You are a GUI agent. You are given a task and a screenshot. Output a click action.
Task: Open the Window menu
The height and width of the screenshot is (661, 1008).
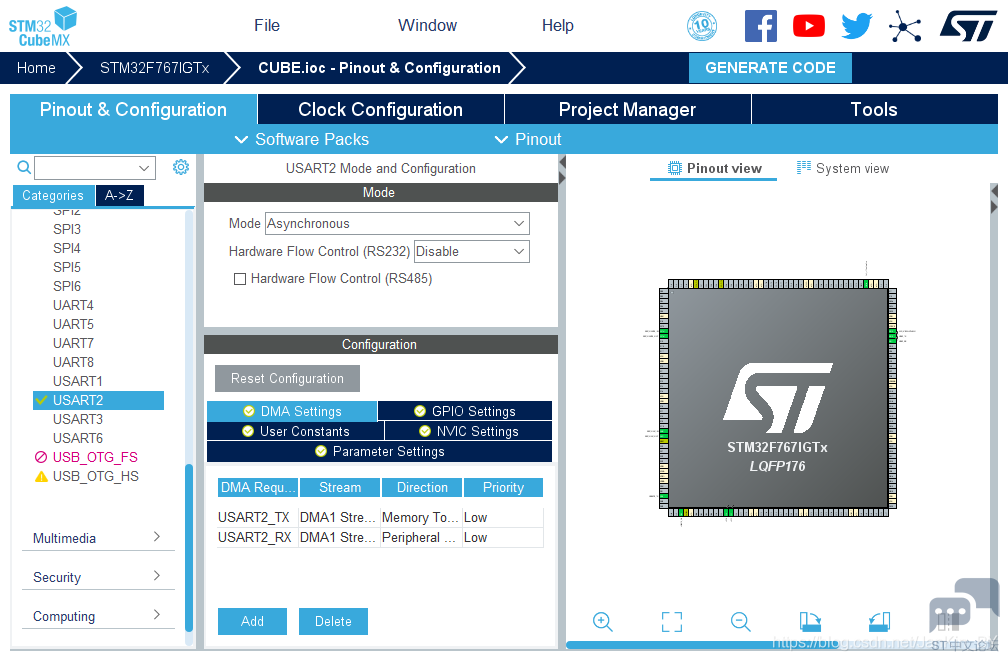(428, 26)
